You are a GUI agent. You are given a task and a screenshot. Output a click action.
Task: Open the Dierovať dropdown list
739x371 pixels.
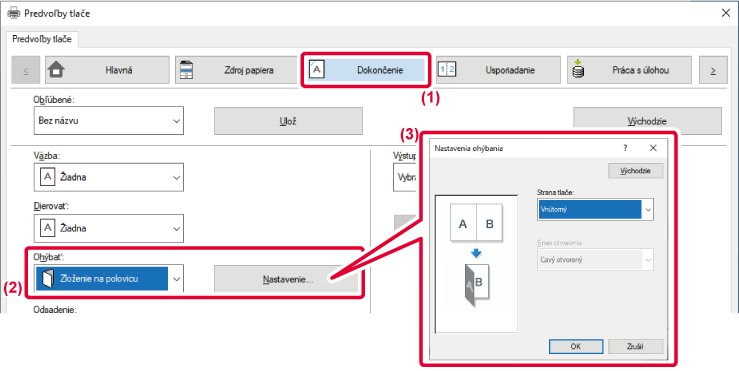108,228
